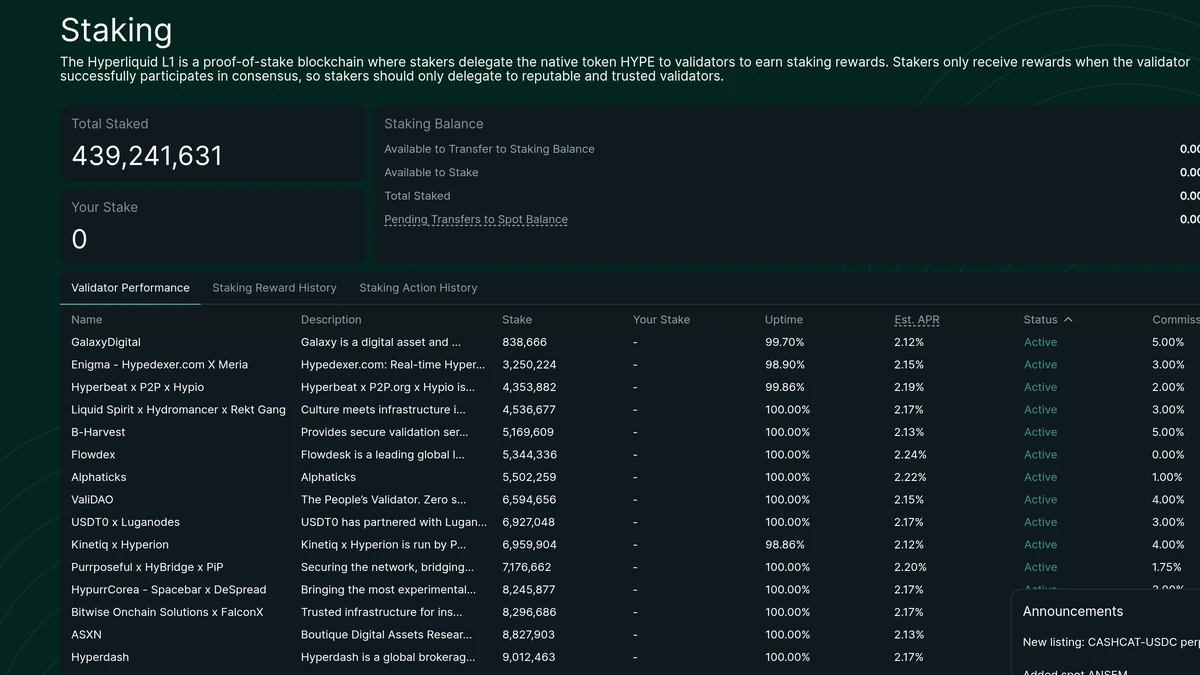Open the Staking Action History tab
The width and height of the screenshot is (1200, 675).
(x=418, y=288)
